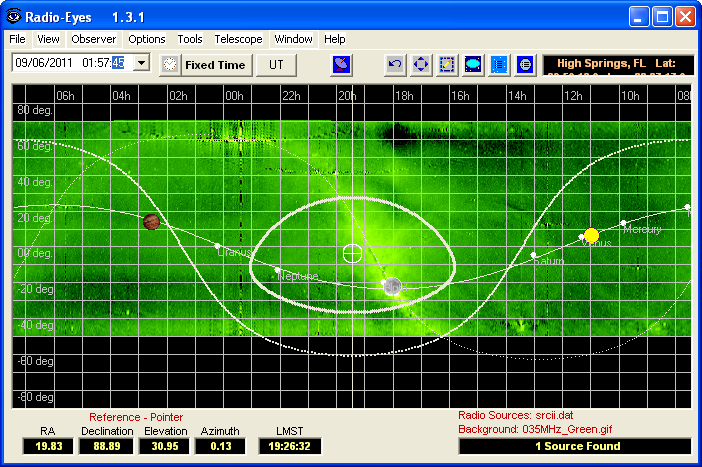
Task: Click the 1 Source Found status box
Action: (577, 446)
